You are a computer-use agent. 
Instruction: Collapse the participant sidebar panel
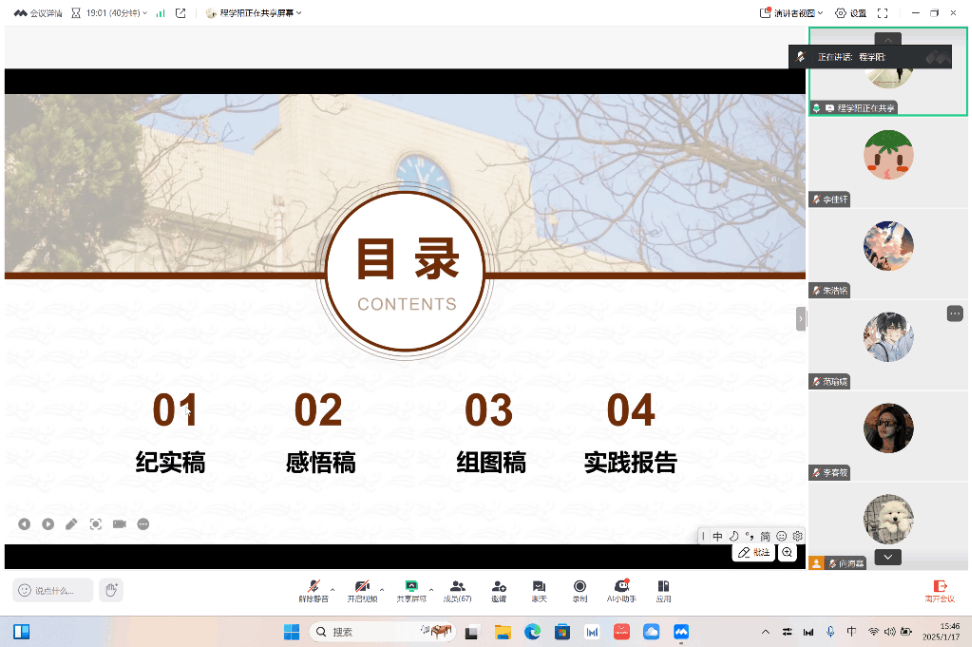800,318
